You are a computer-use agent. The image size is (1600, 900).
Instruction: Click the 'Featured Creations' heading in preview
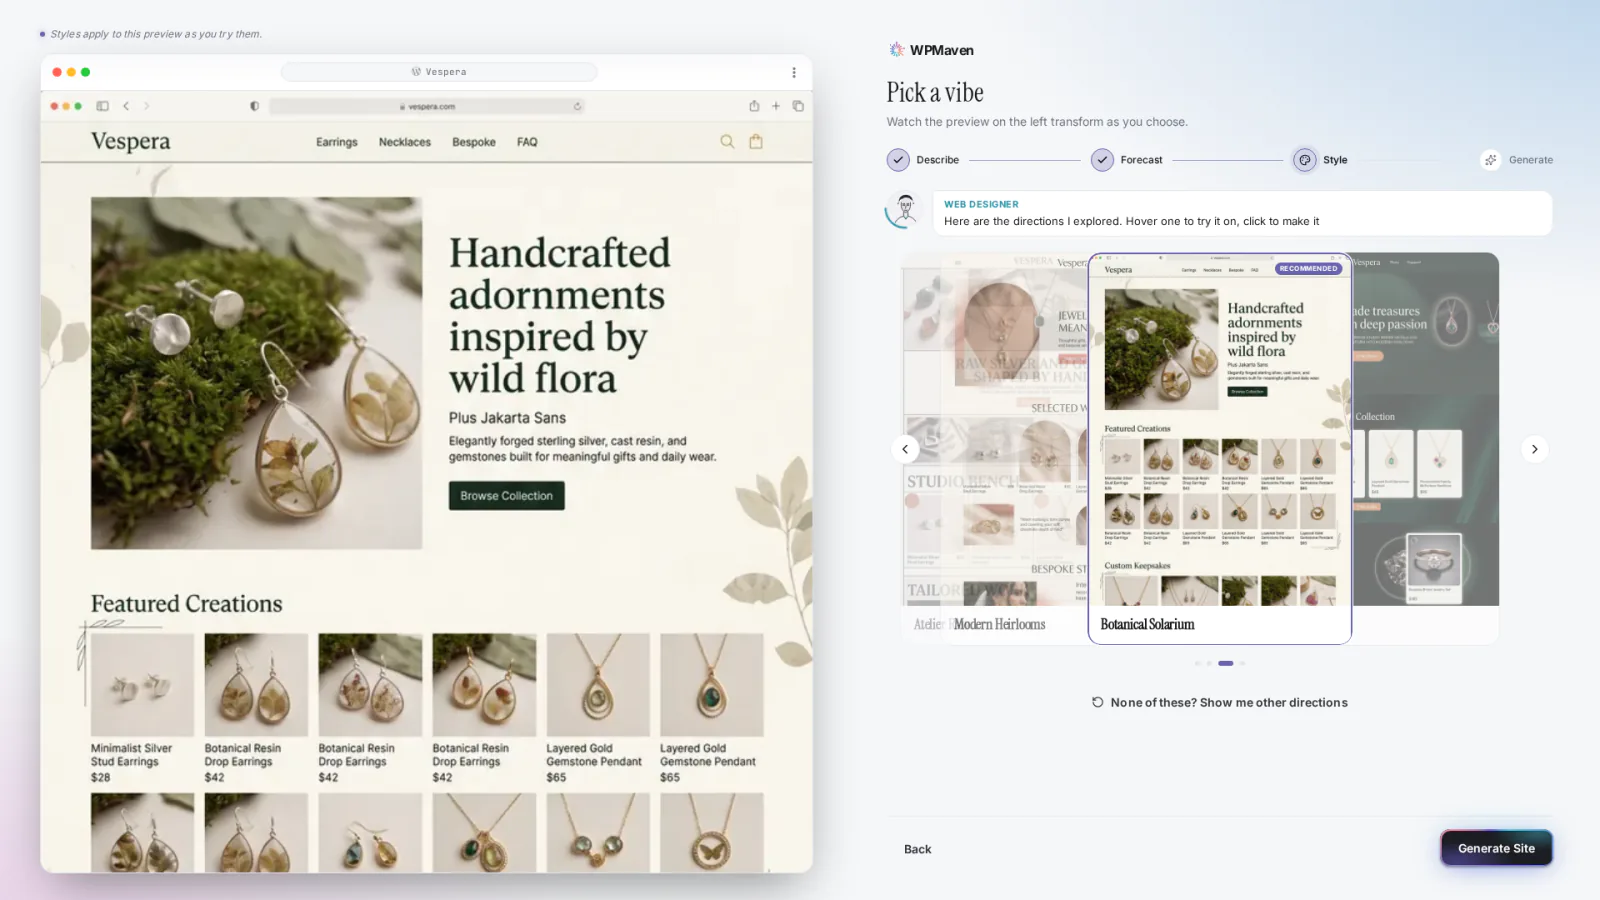click(187, 604)
